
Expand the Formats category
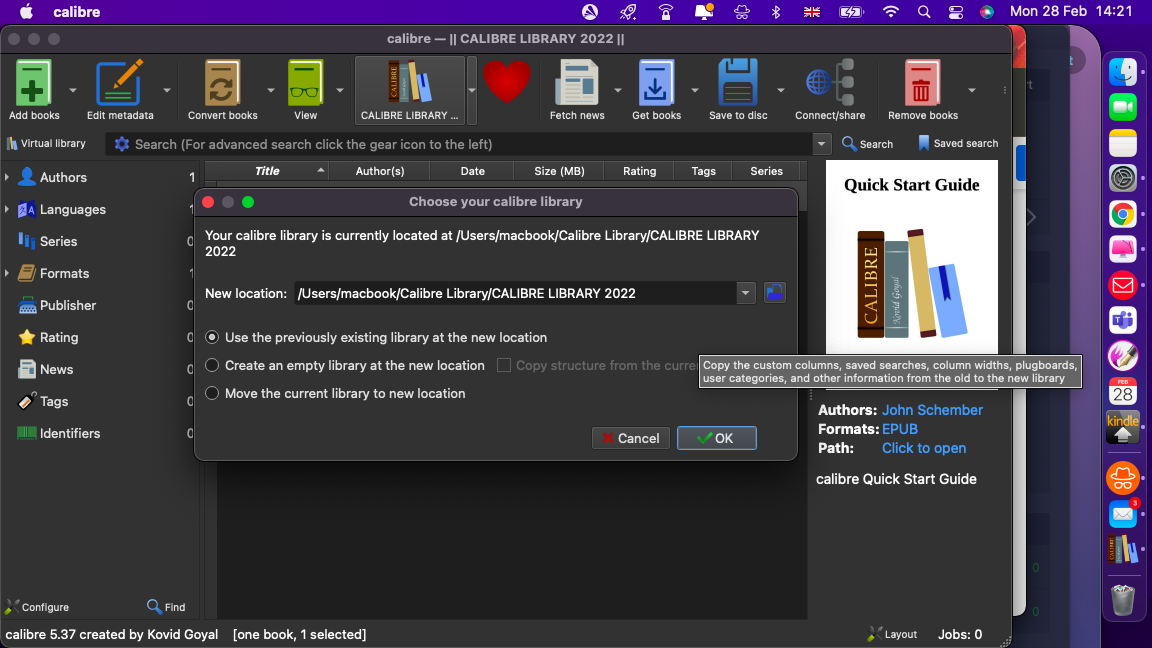click(7, 273)
